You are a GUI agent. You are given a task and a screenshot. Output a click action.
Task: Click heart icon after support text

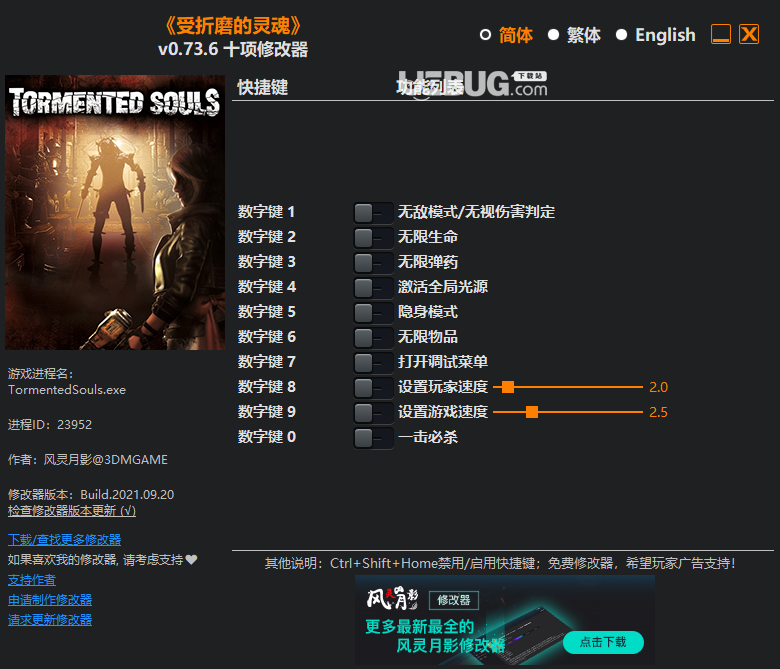(x=192, y=560)
